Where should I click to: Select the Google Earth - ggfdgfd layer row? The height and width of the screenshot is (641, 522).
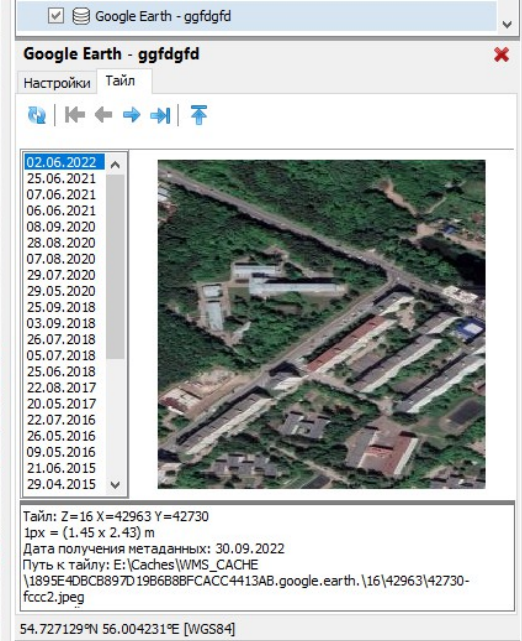coord(257,16)
